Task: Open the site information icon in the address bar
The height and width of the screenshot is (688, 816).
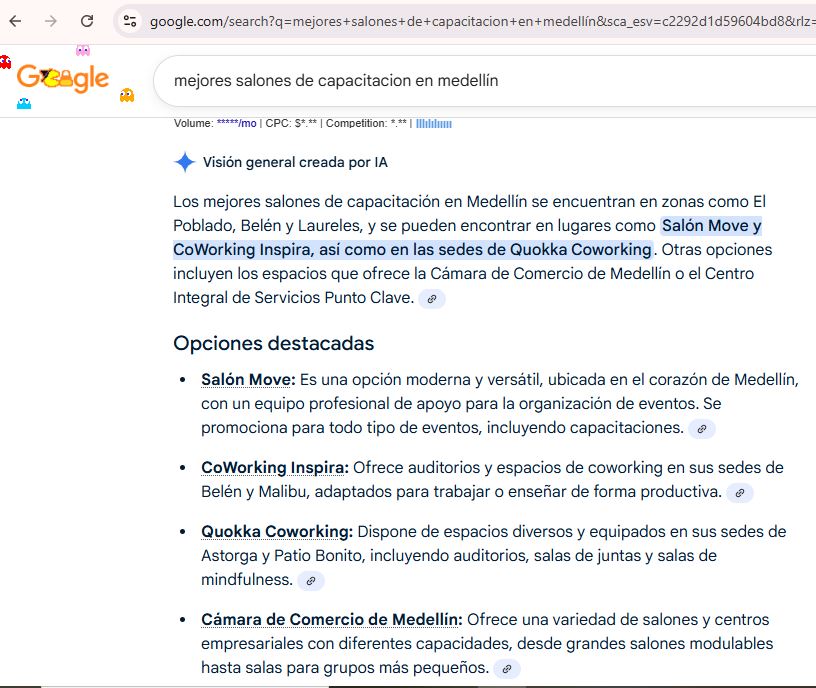Action: (131, 20)
